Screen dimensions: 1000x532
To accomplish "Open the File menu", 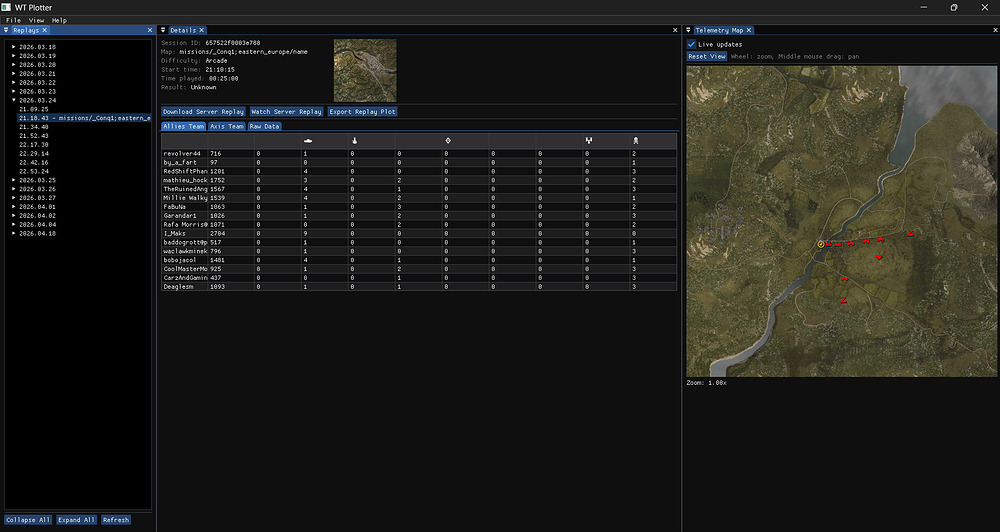I will tap(13, 19).
